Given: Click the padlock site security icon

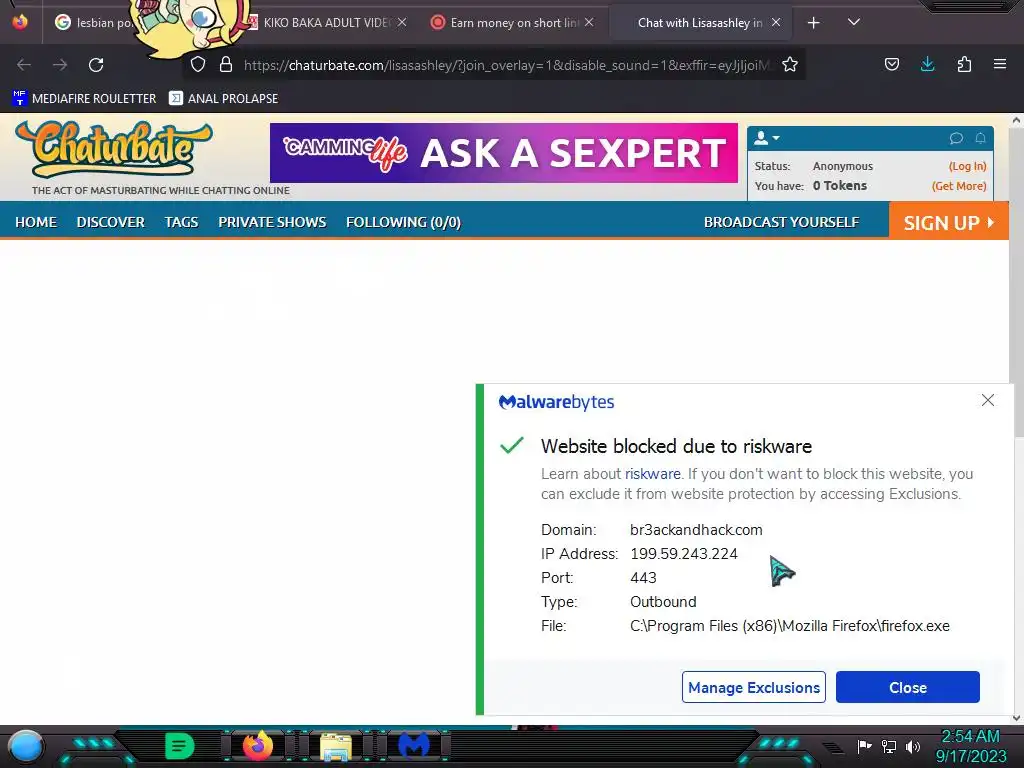Looking at the screenshot, I should pyautogui.click(x=226, y=64).
